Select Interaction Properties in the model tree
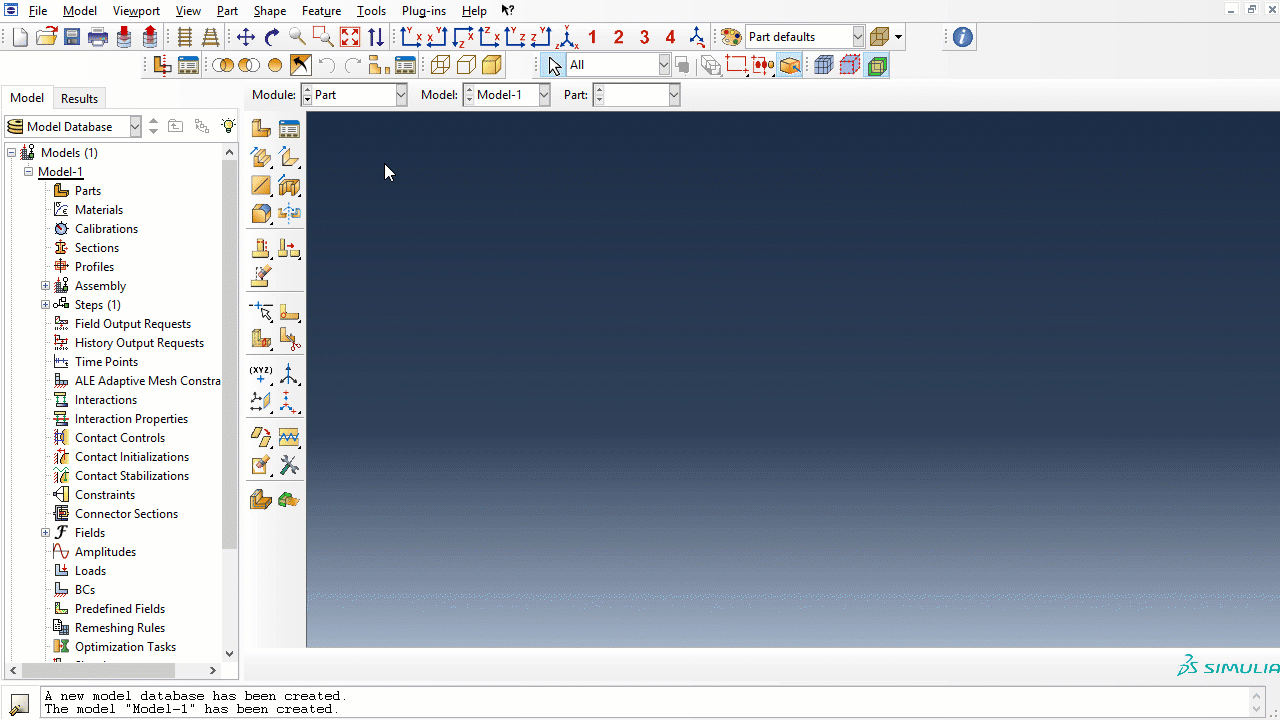 click(x=131, y=419)
